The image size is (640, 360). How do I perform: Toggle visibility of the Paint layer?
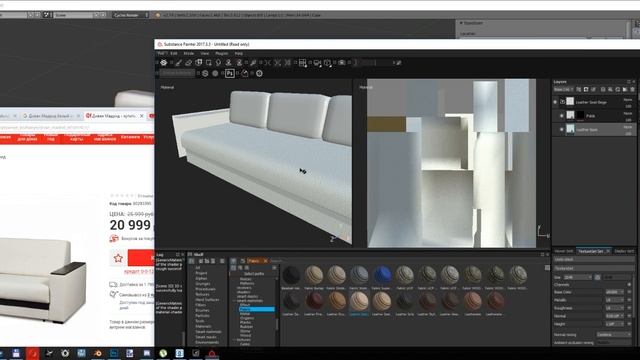pyautogui.click(x=562, y=116)
